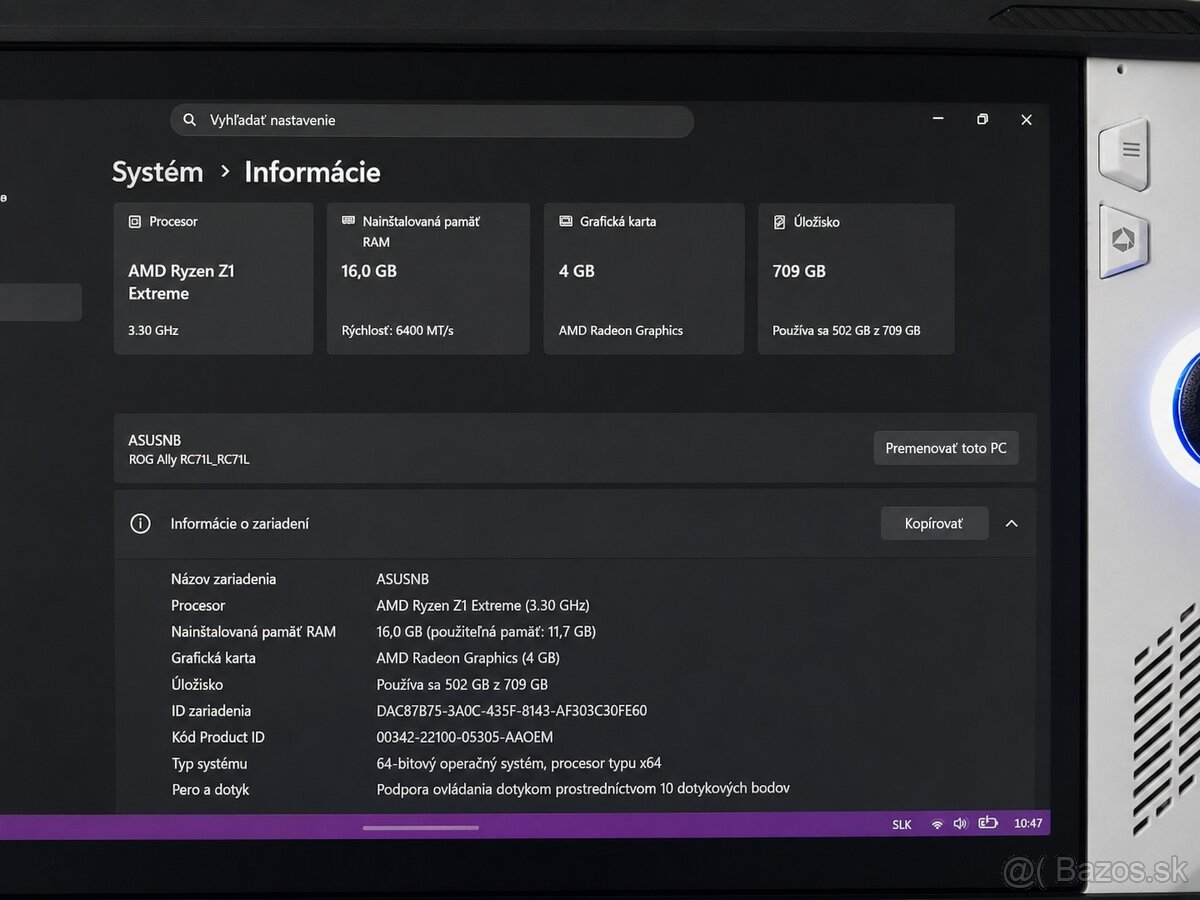Select 'Rýchlosť: 6400 MT/s' text

(397, 330)
